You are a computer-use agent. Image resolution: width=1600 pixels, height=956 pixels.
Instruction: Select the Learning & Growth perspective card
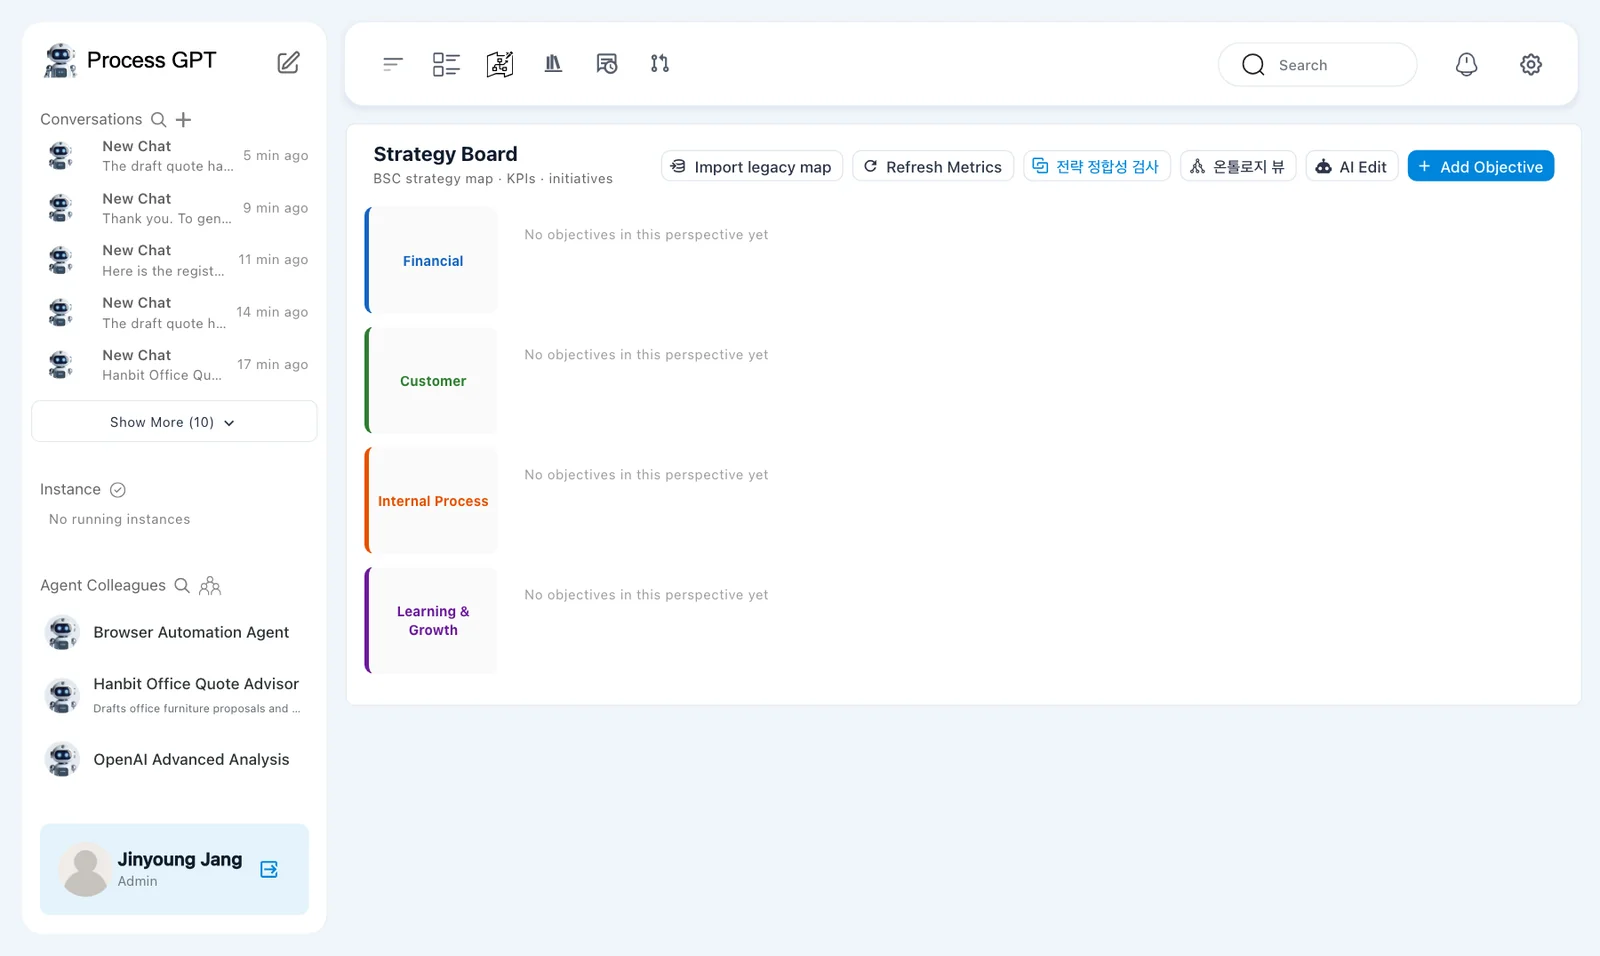(431, 621)
